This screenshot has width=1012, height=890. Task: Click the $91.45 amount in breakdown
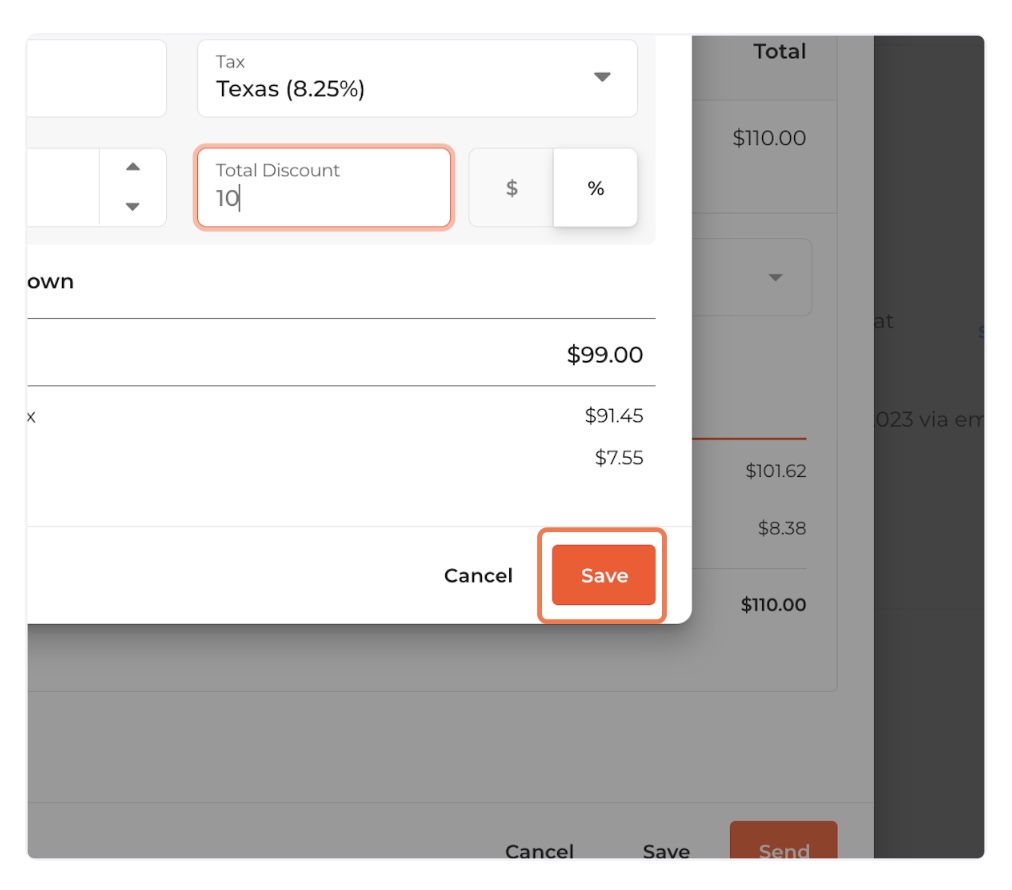click(x=613, y=415)
